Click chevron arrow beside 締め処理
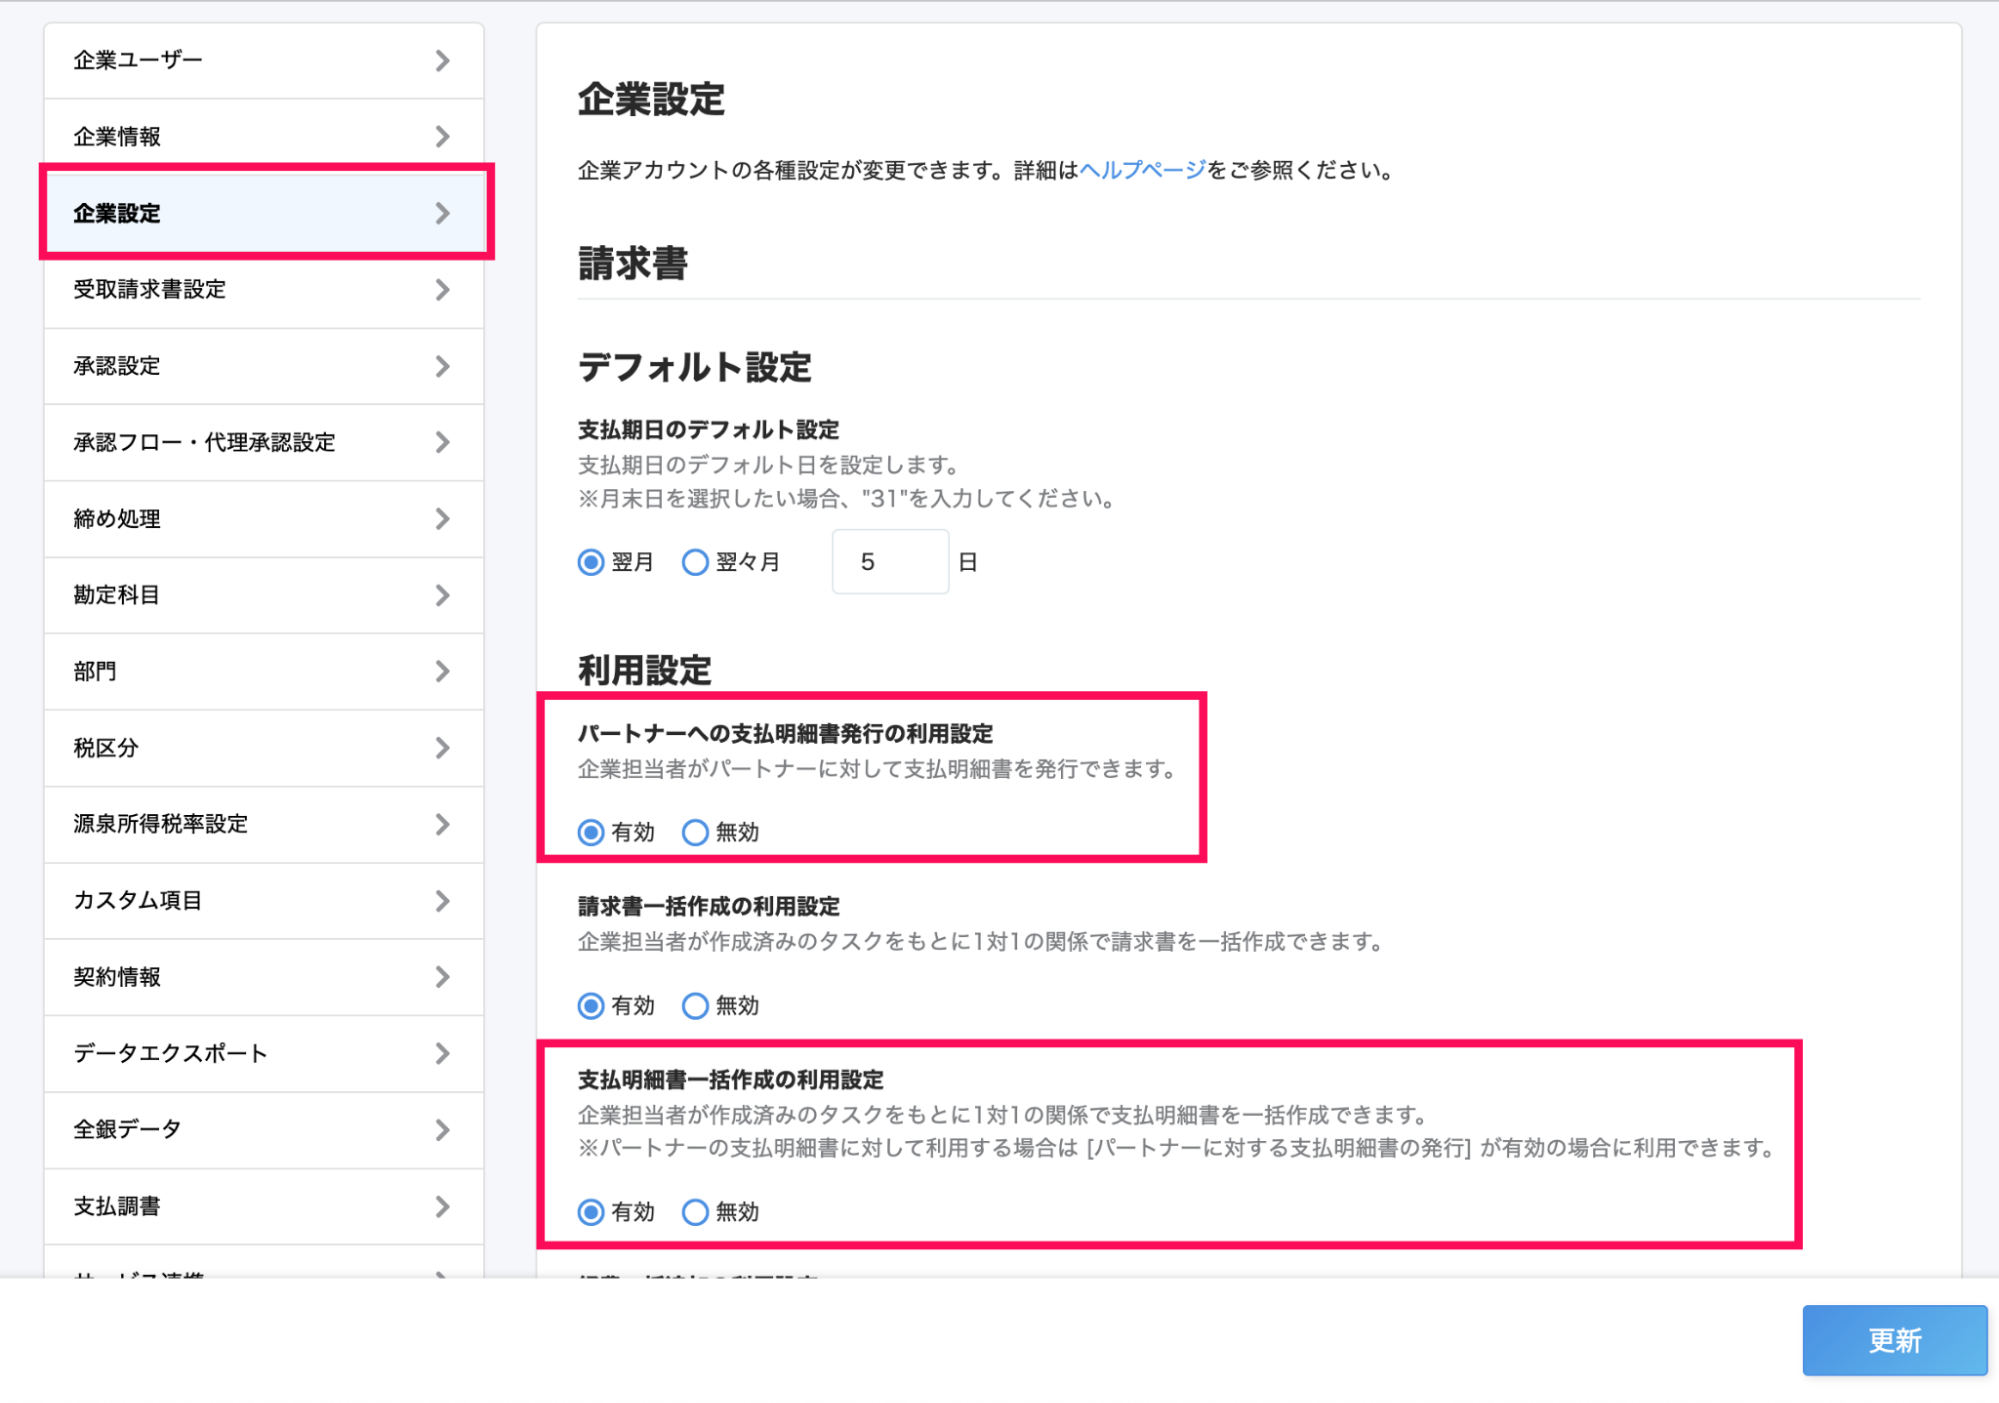Screen dimensions: 1999x1403 pos(443,519)
